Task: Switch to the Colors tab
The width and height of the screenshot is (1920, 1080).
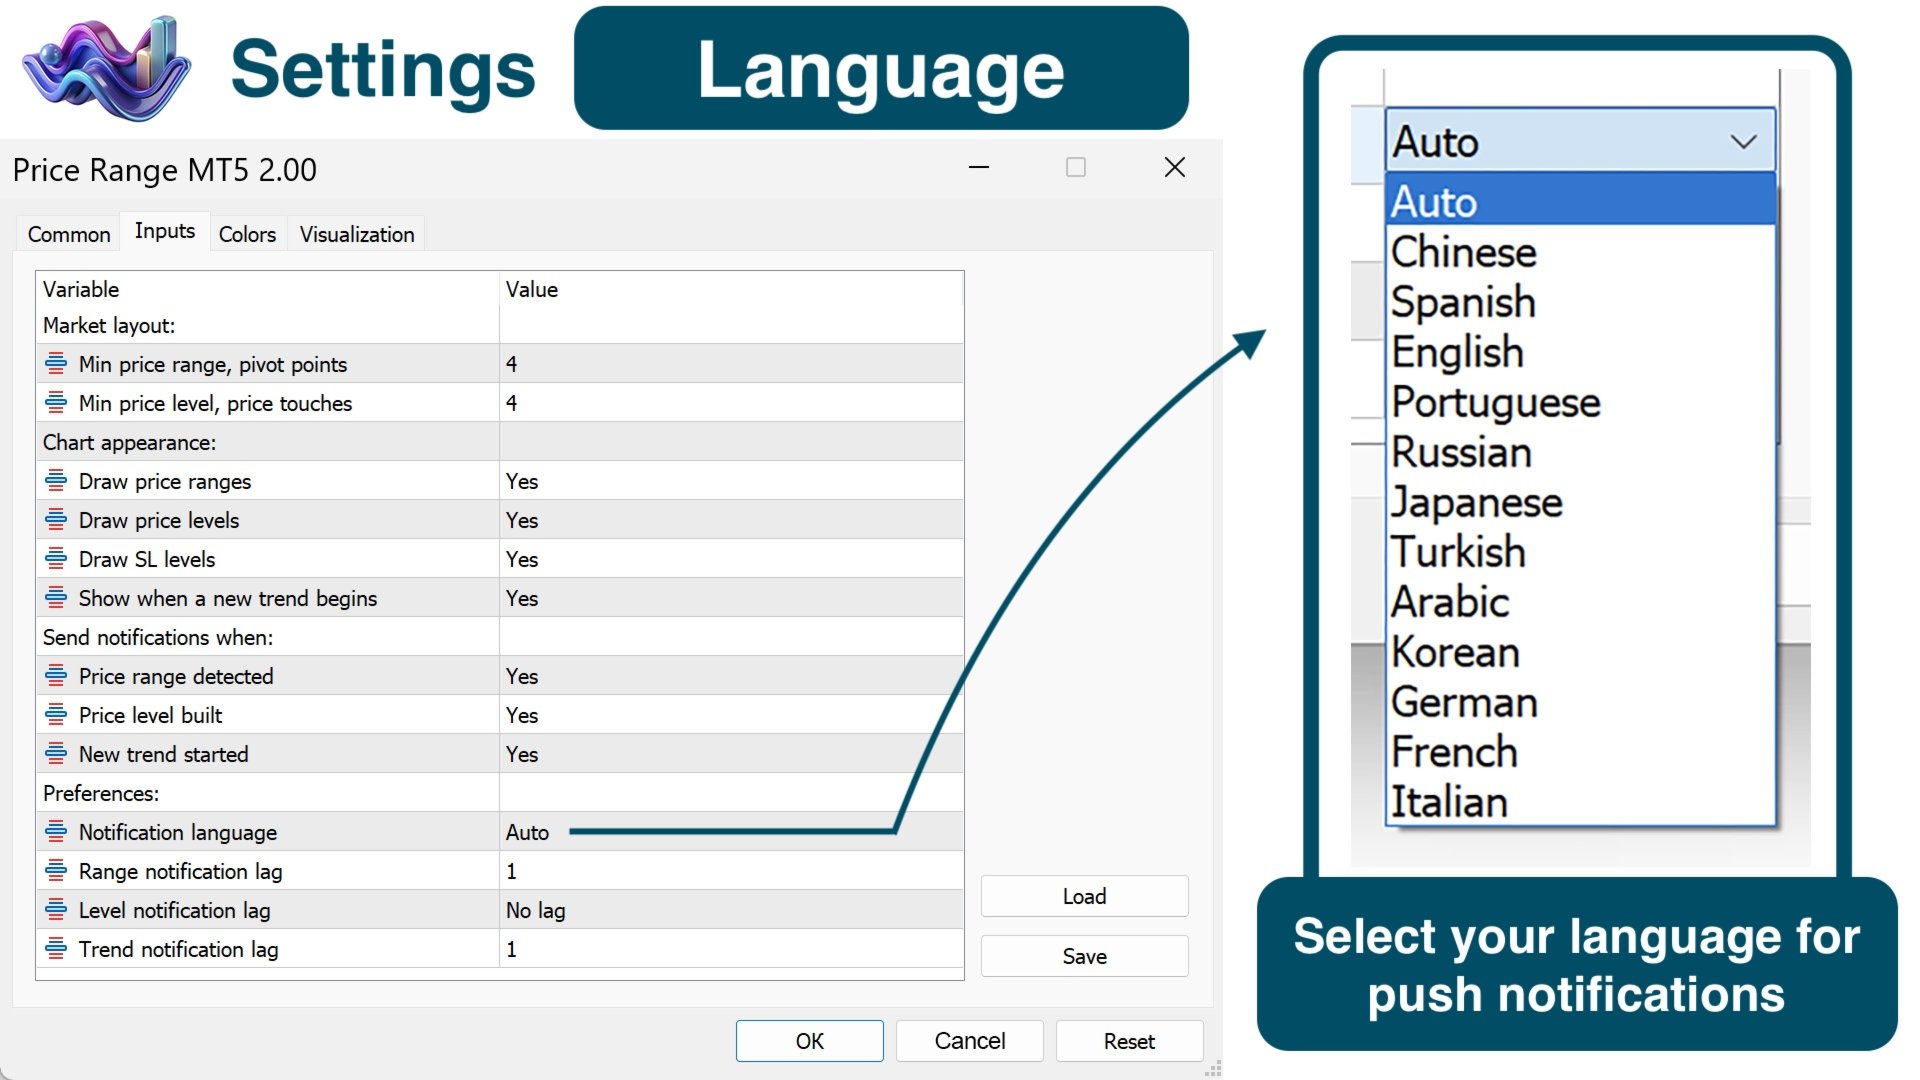Action: tap(247, 234)
